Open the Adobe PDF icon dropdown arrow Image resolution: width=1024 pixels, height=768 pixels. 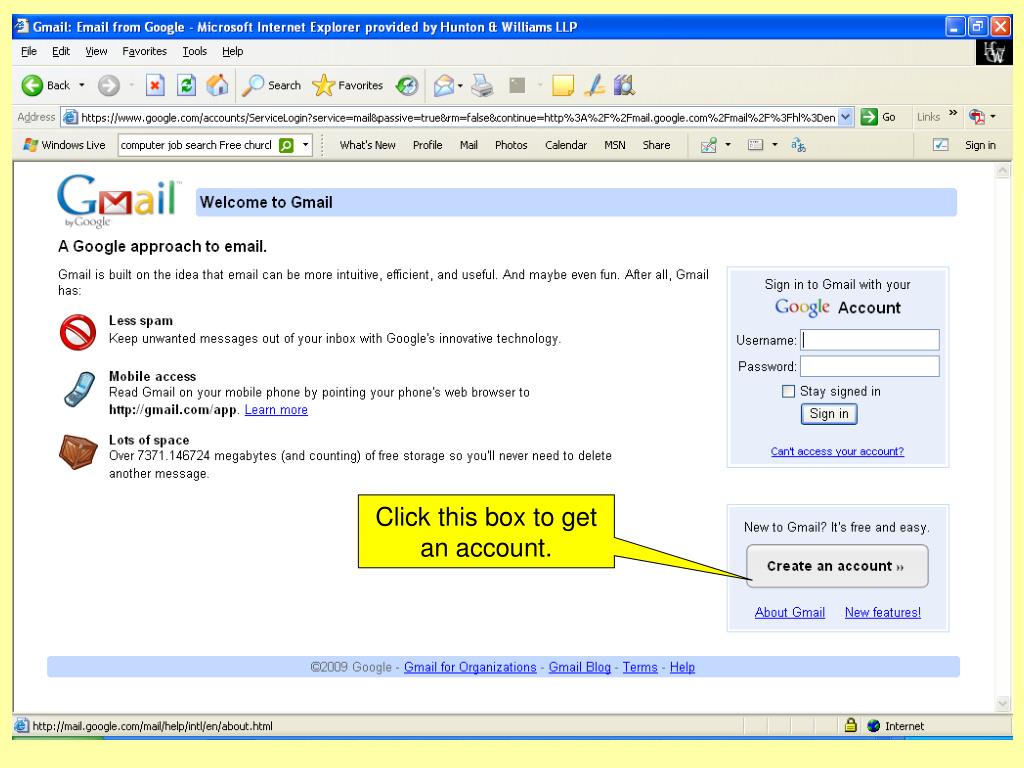[993, 117]
